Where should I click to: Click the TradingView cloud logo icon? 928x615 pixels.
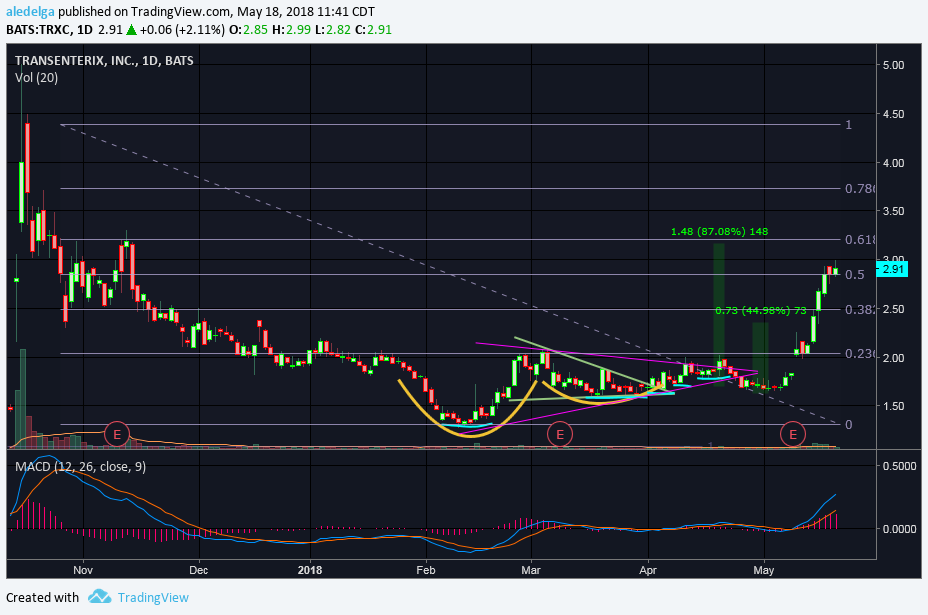coord(99,597)
